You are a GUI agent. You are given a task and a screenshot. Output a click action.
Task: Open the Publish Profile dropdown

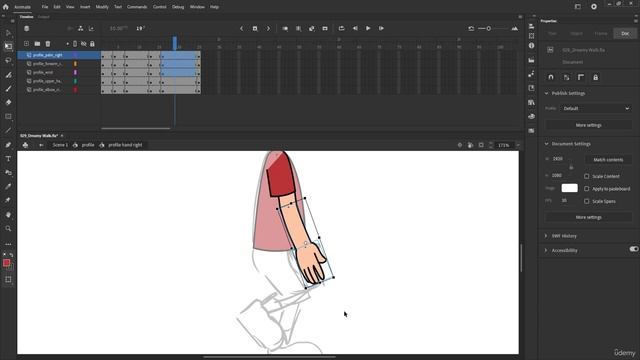tap(596, 109)
